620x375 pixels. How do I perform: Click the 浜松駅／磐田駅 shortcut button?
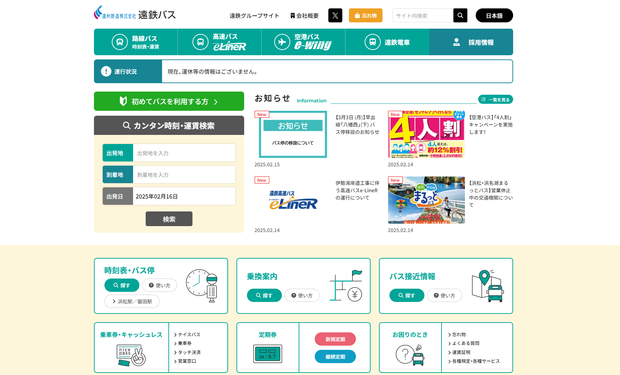132,301
